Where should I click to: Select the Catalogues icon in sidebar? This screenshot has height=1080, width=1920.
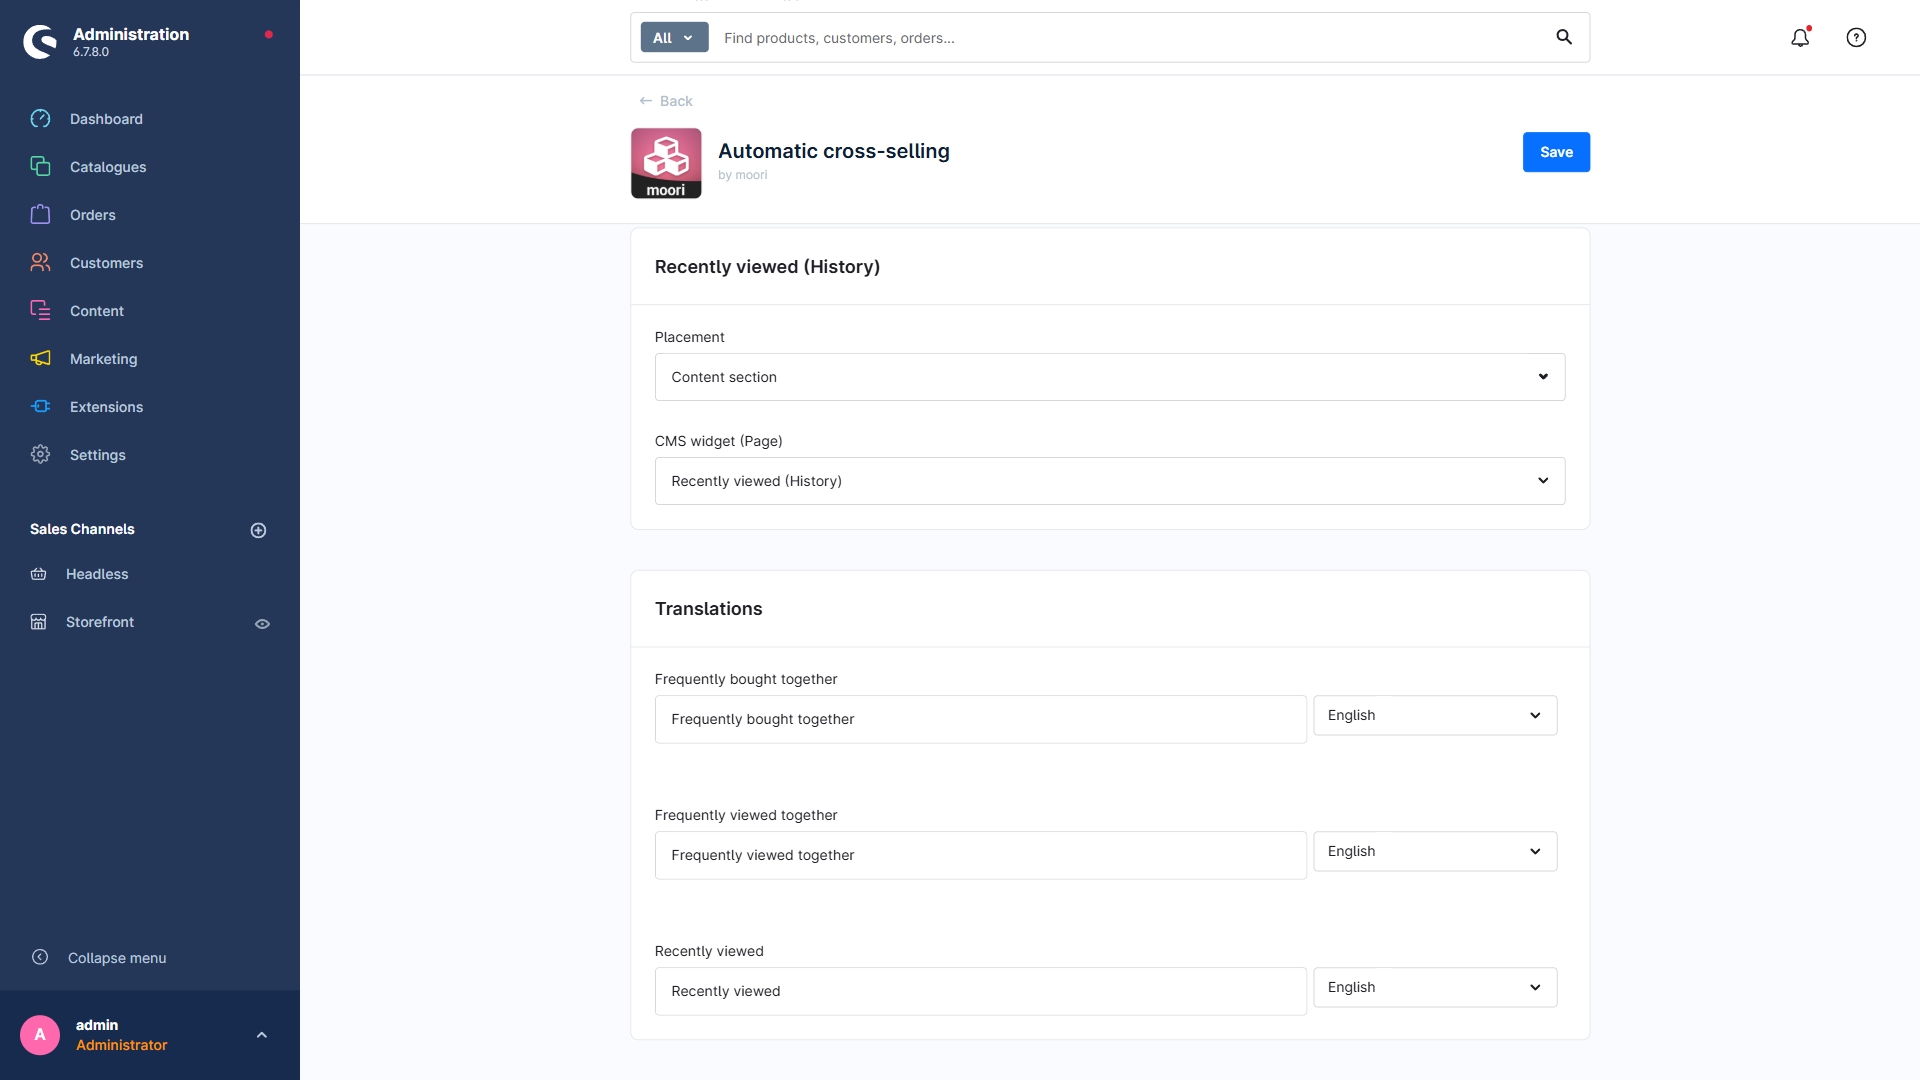coord(40,167)
